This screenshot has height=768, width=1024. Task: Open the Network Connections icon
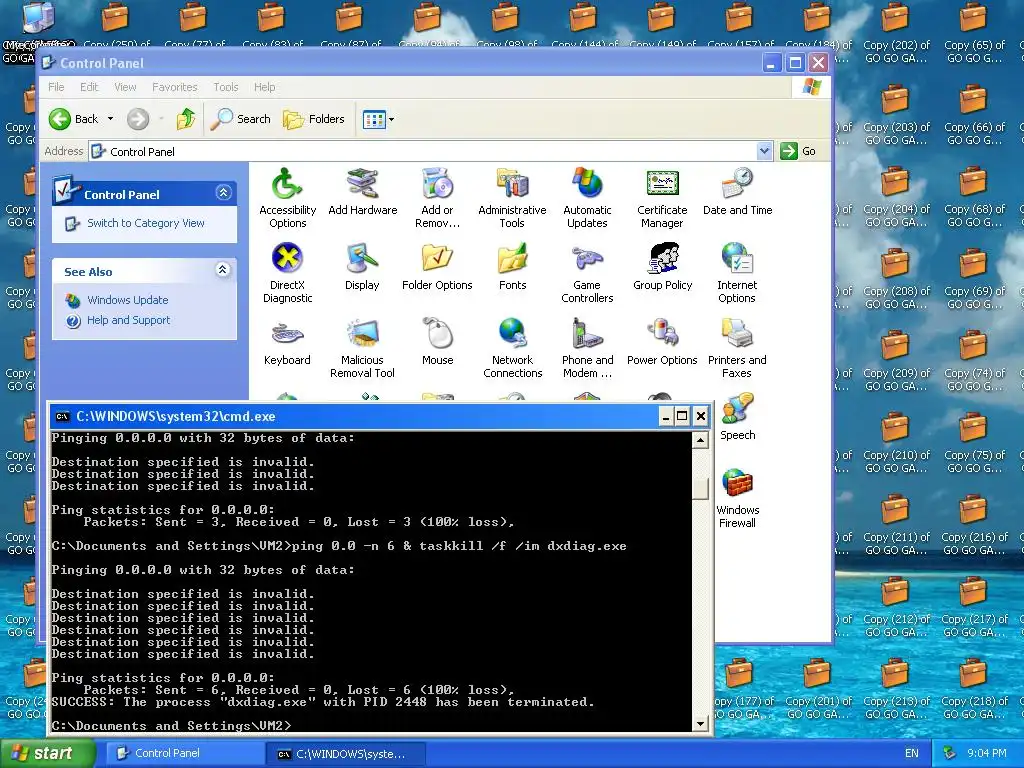click(512, 348)
